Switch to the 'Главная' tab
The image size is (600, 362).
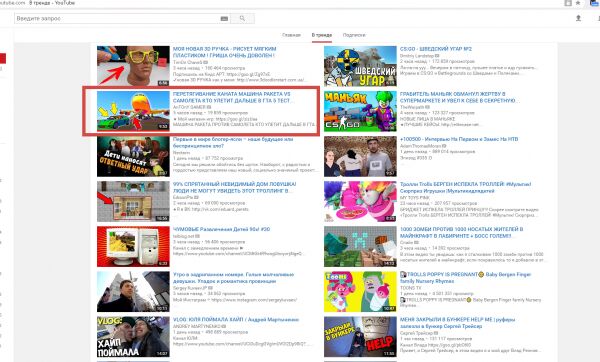click(x=292, y=35)
